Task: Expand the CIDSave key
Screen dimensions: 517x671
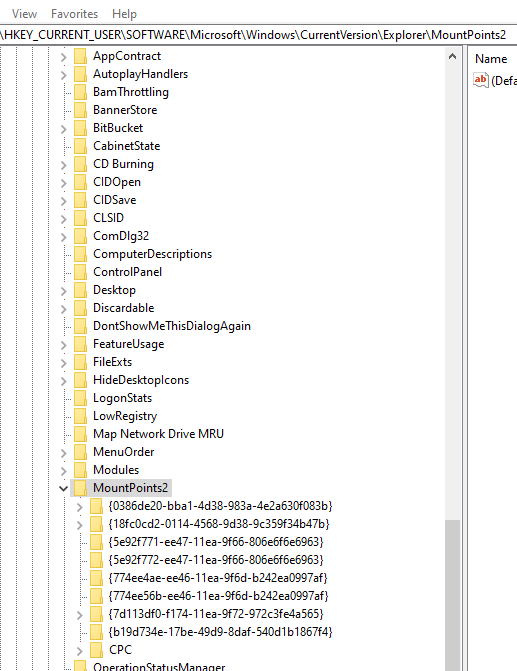Action: 63,201
